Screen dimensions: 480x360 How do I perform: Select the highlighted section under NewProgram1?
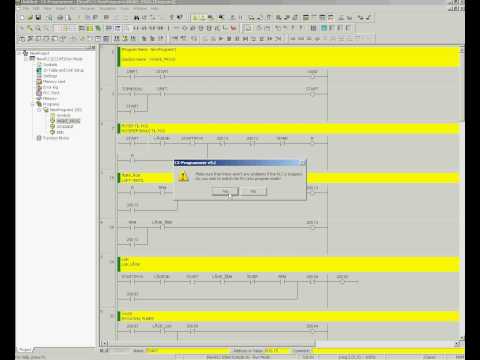[68, 121]
